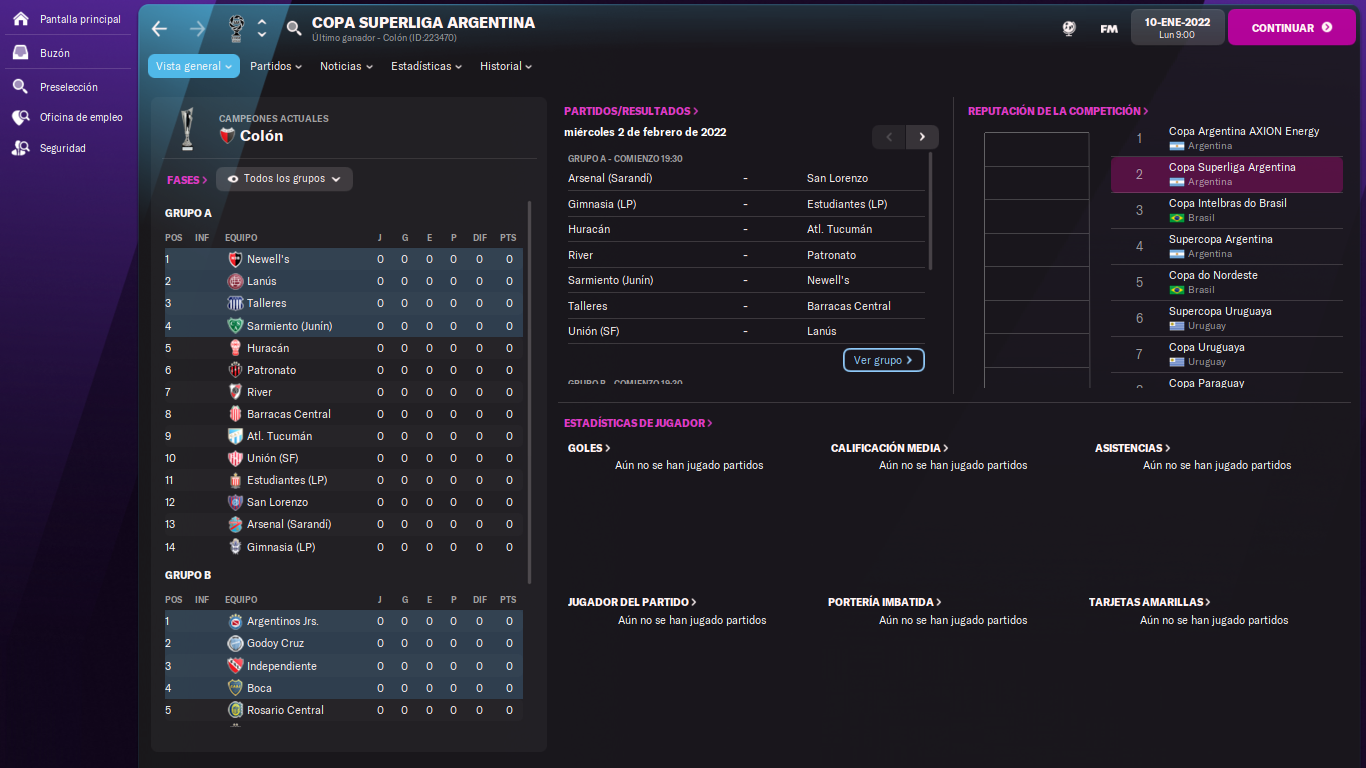Click Talleres club crest
Viewport: 1366px width, 768px height.
(235, 303)
